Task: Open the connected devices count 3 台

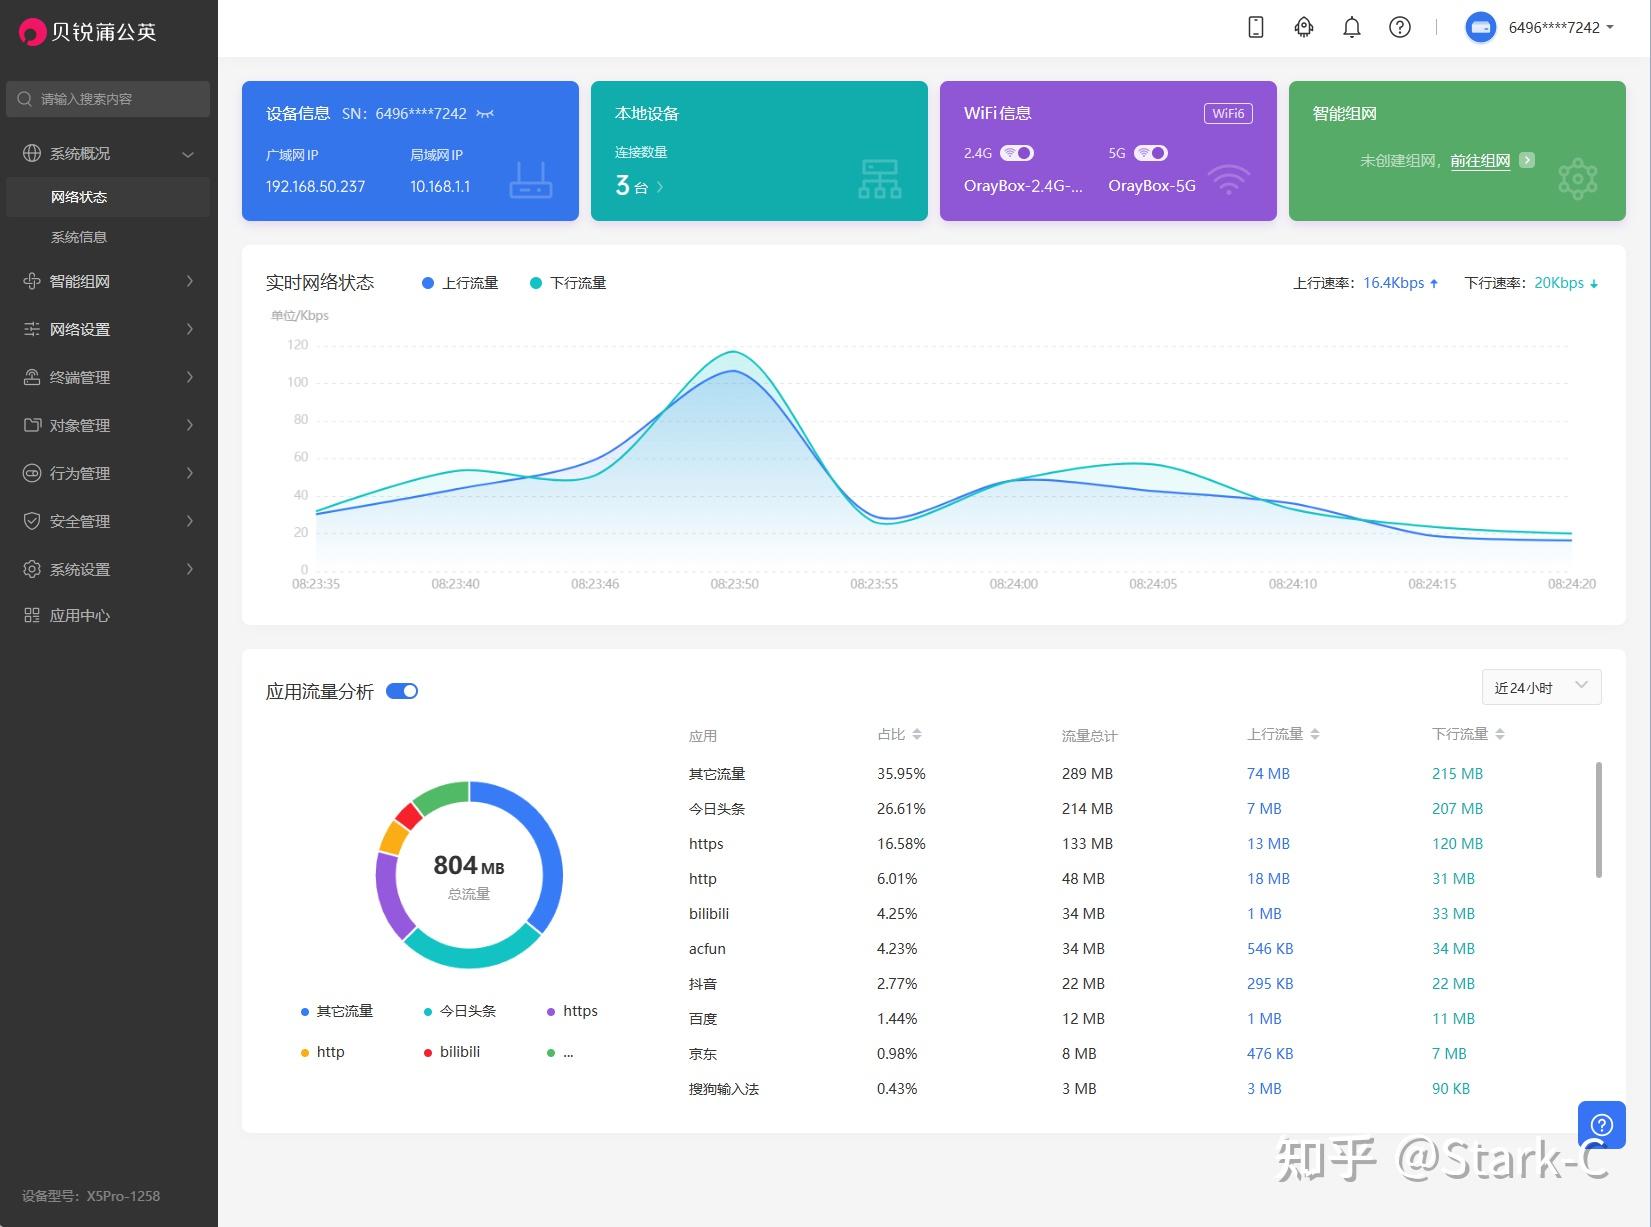Action: point(639,186)
